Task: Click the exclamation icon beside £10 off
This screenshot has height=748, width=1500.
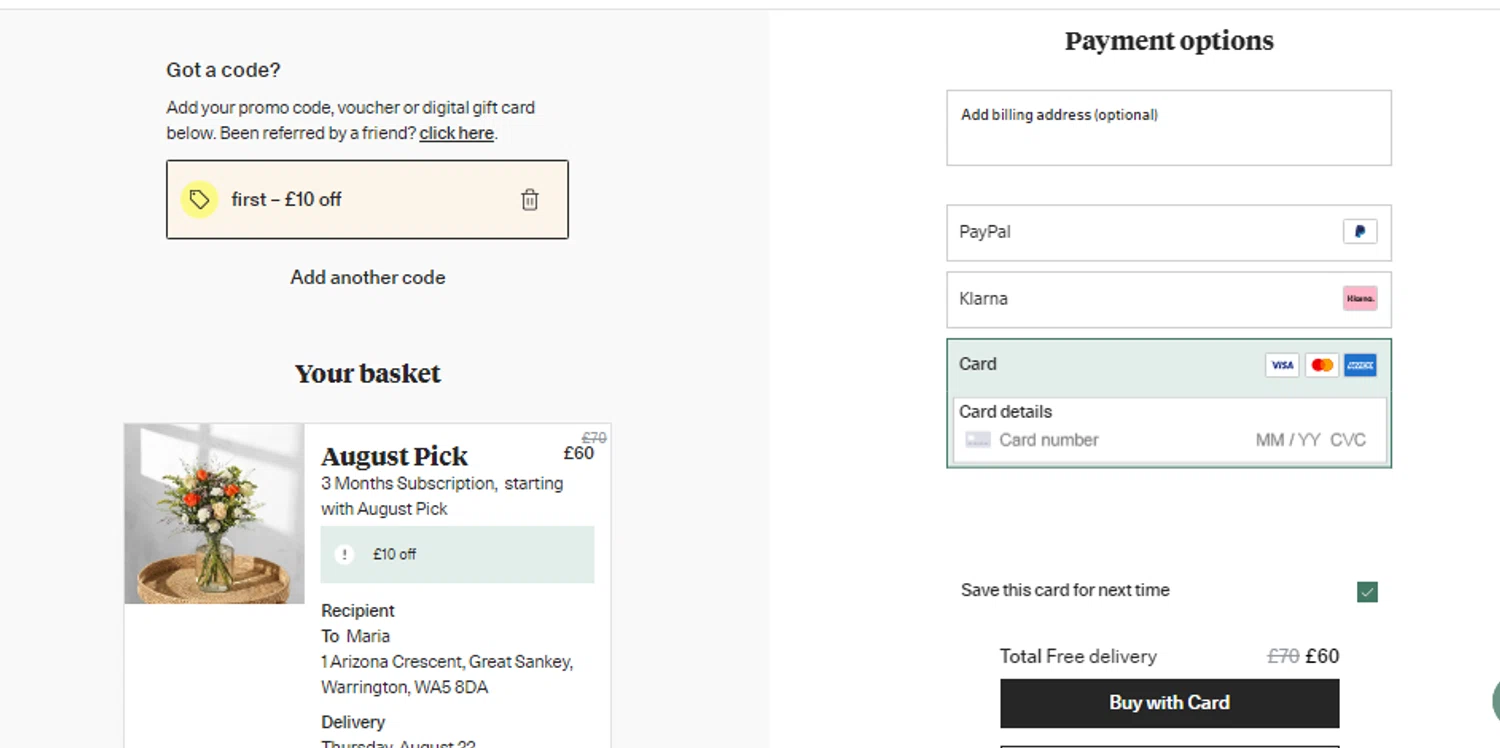Action: 344,554
